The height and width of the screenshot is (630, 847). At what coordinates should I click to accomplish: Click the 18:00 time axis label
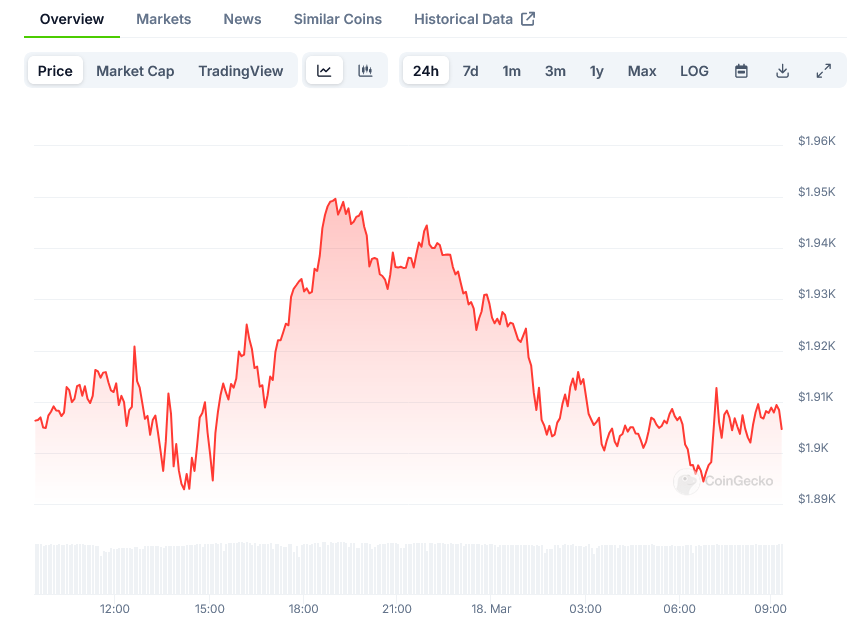point(303,609)
